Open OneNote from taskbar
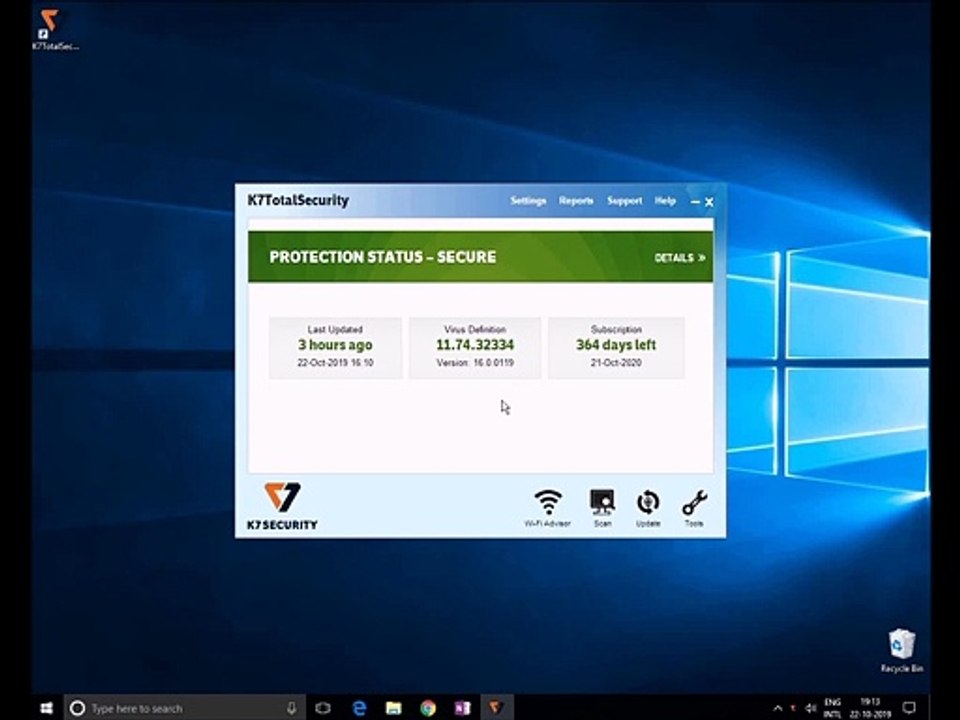This screenshot has height=720, width=960. pyautogui.click(x=462, y=708)
